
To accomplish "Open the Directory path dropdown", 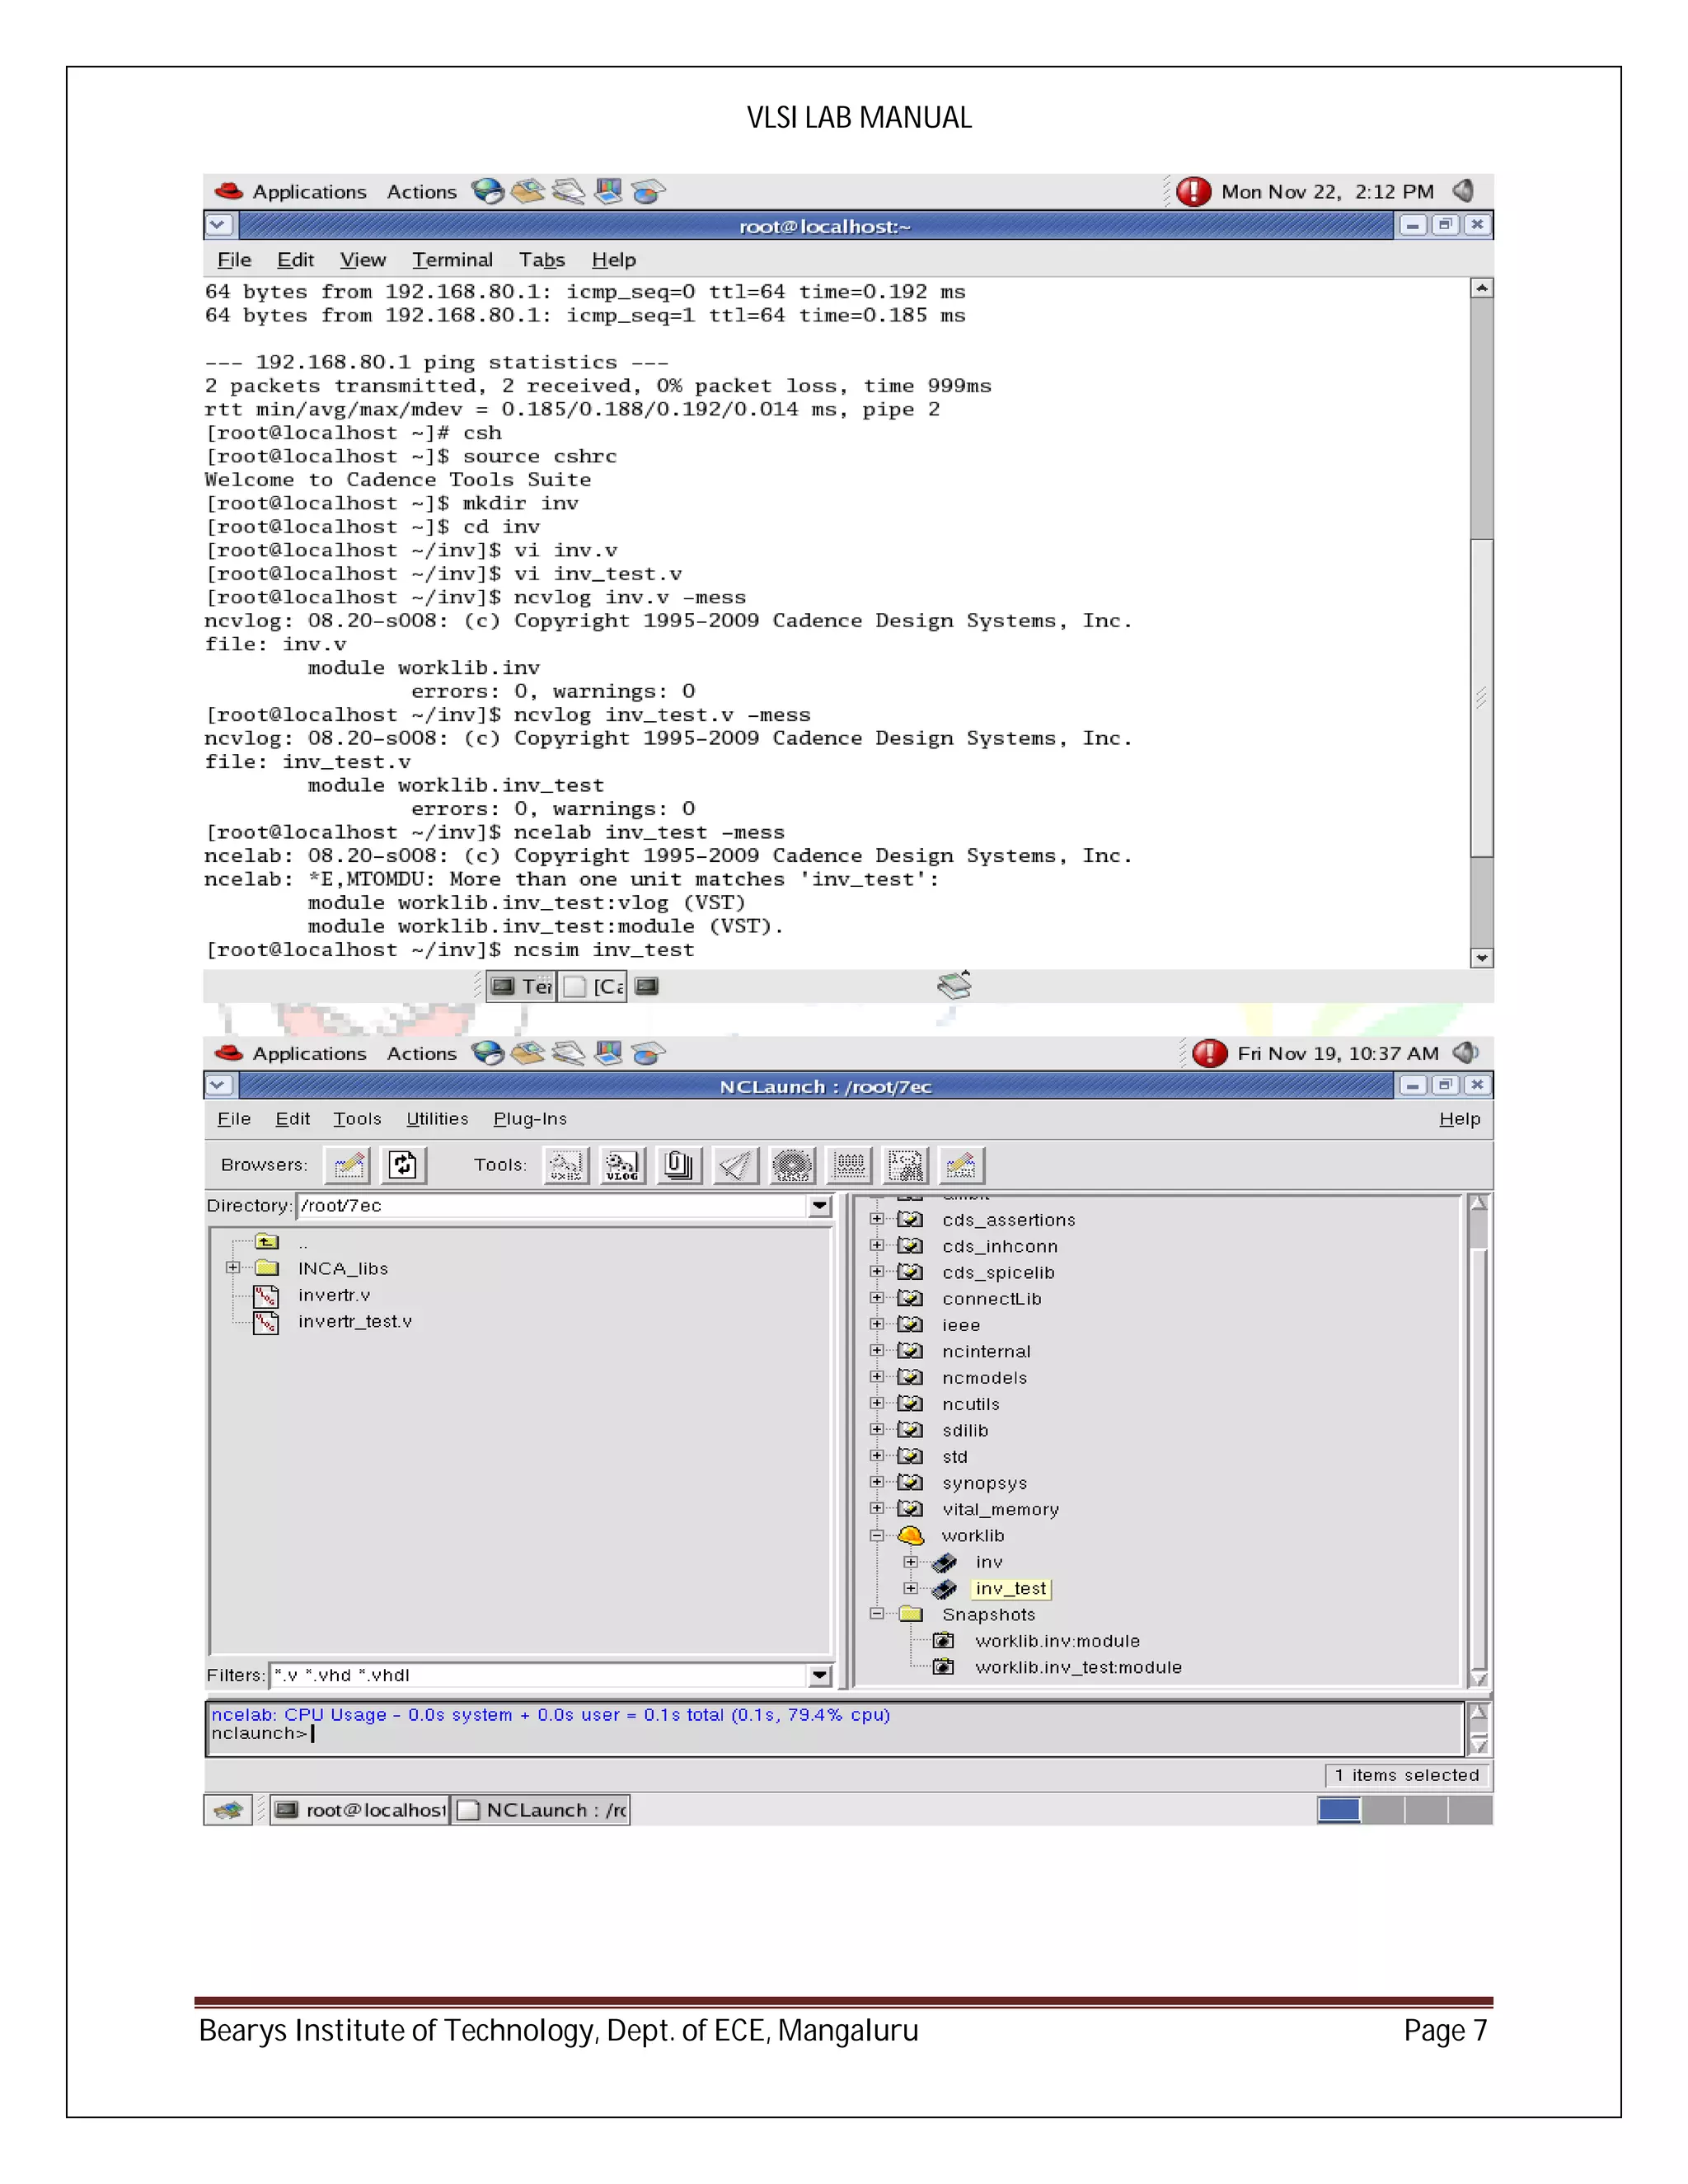I will (820, 1206).
